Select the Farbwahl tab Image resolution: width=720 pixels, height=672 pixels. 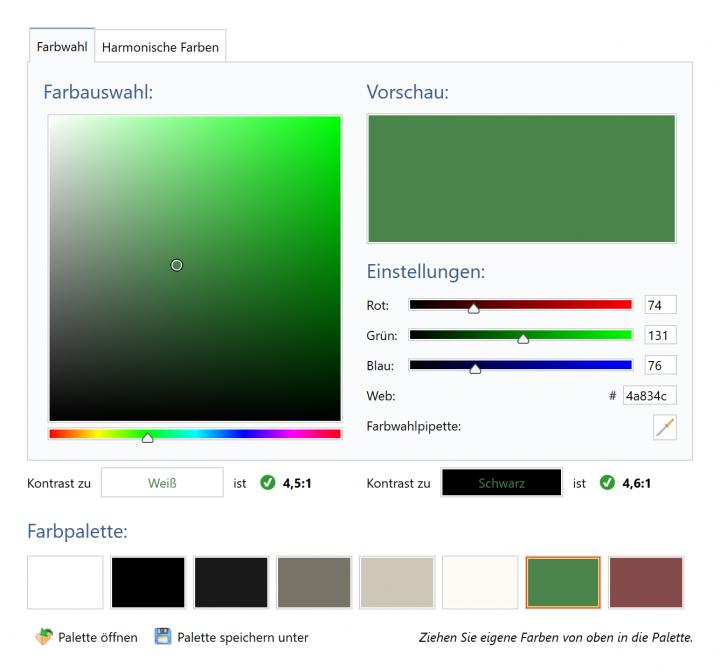pos(62,46)
